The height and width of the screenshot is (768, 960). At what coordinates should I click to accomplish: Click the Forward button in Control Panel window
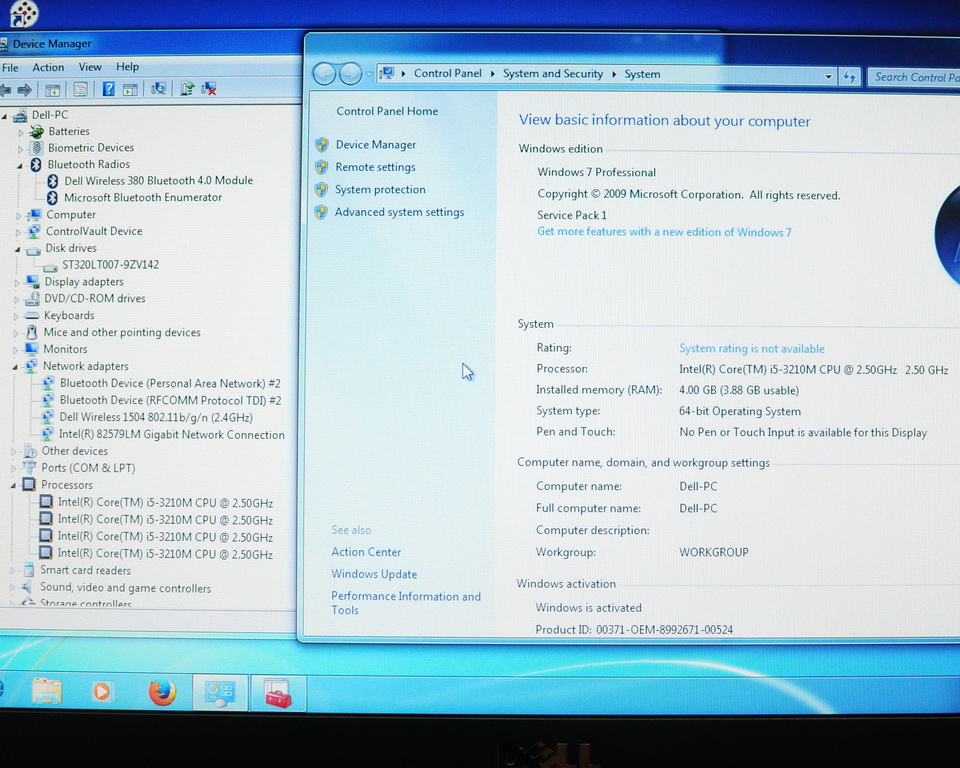pos(350,74)
